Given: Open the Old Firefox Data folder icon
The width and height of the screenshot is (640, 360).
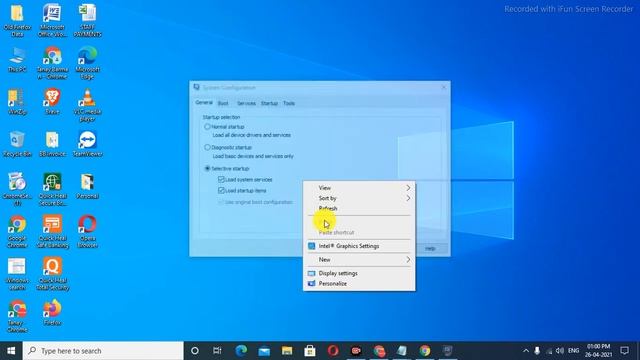Looking at the screenshot, I should [17, 20].
